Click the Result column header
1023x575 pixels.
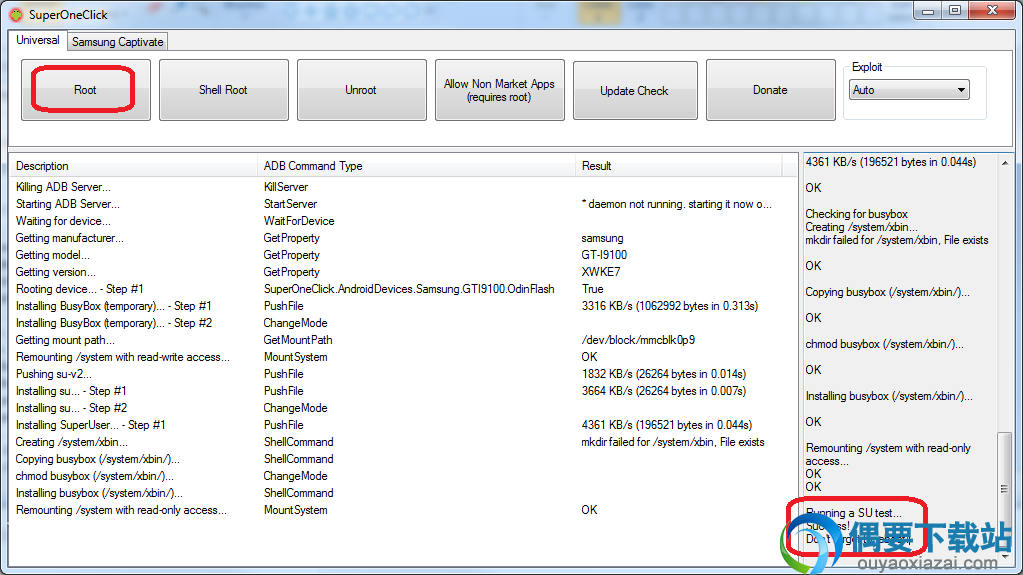(x=679, y=166)
